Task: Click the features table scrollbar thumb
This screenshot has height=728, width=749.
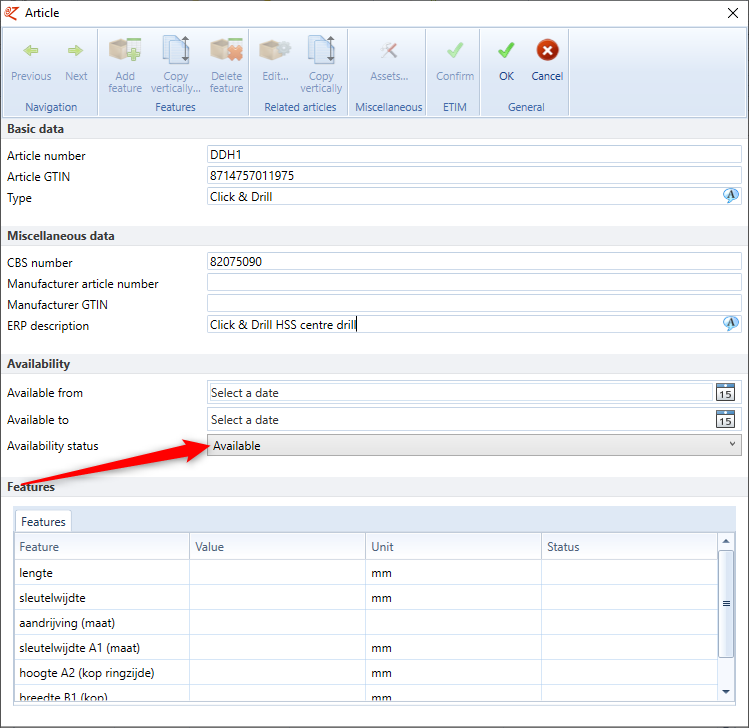Action: click(x=726, y=604)
